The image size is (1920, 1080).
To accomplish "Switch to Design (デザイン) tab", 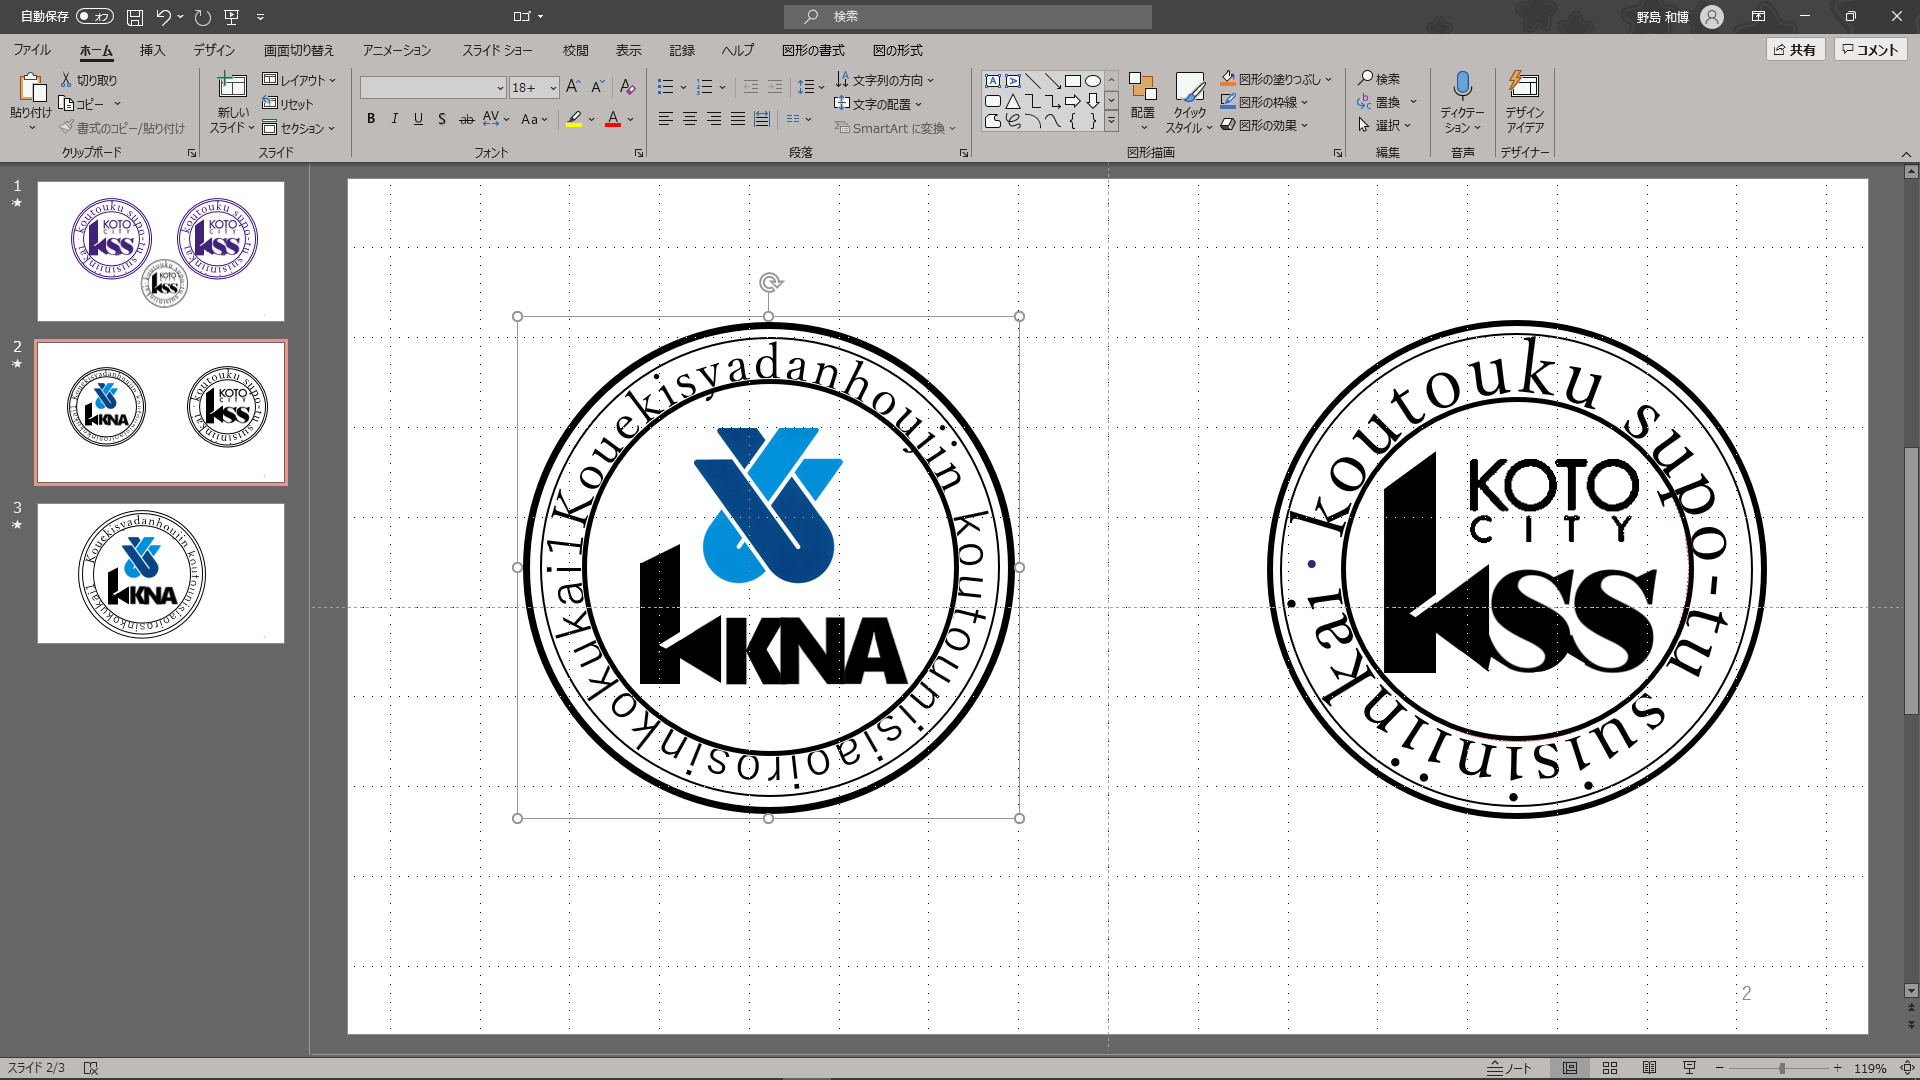I will point(214,50).
